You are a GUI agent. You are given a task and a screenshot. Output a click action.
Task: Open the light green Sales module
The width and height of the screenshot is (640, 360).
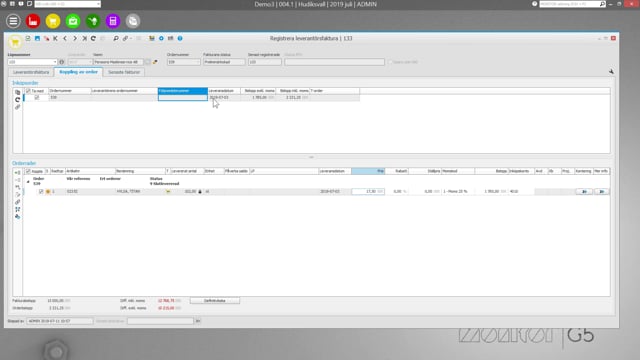point(73,21)
